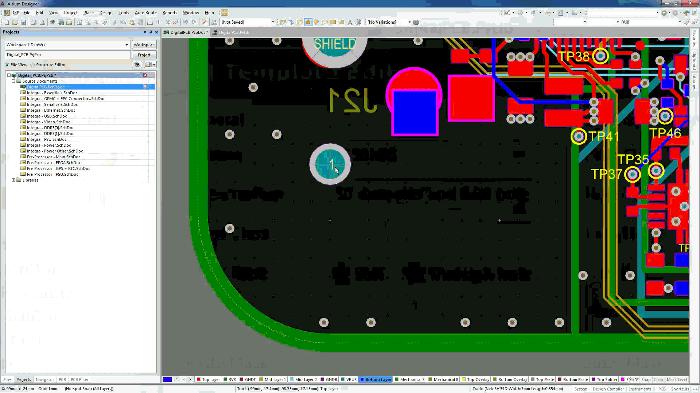Select the J21 designator text

353,100
